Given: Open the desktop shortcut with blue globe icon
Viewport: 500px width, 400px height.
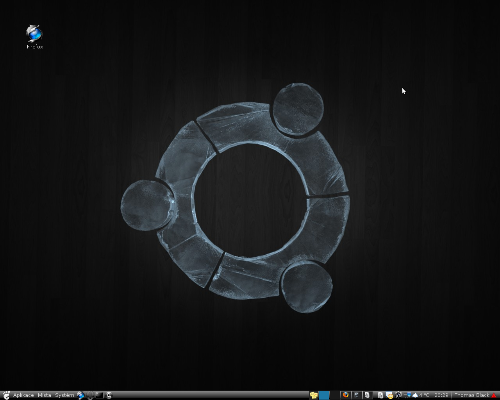Looking at the screenshot, I should click(x=34, y=36).
